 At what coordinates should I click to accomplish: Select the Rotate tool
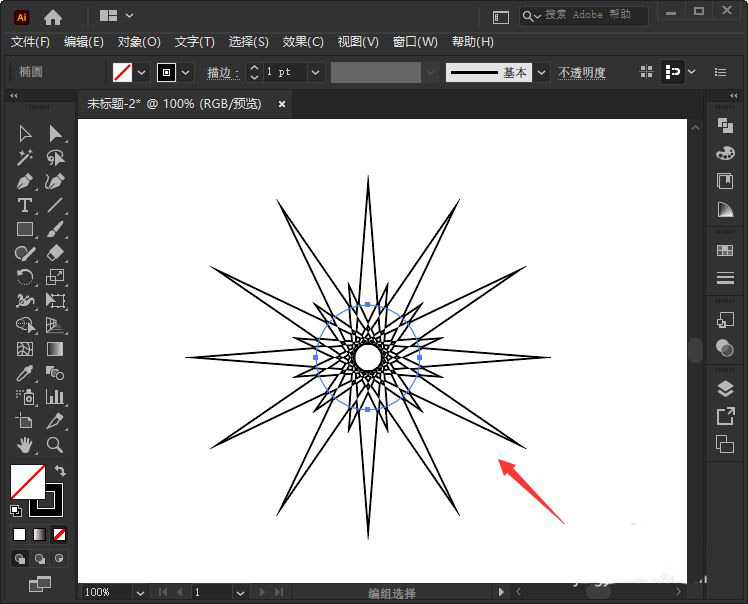[x=25, y=277]
